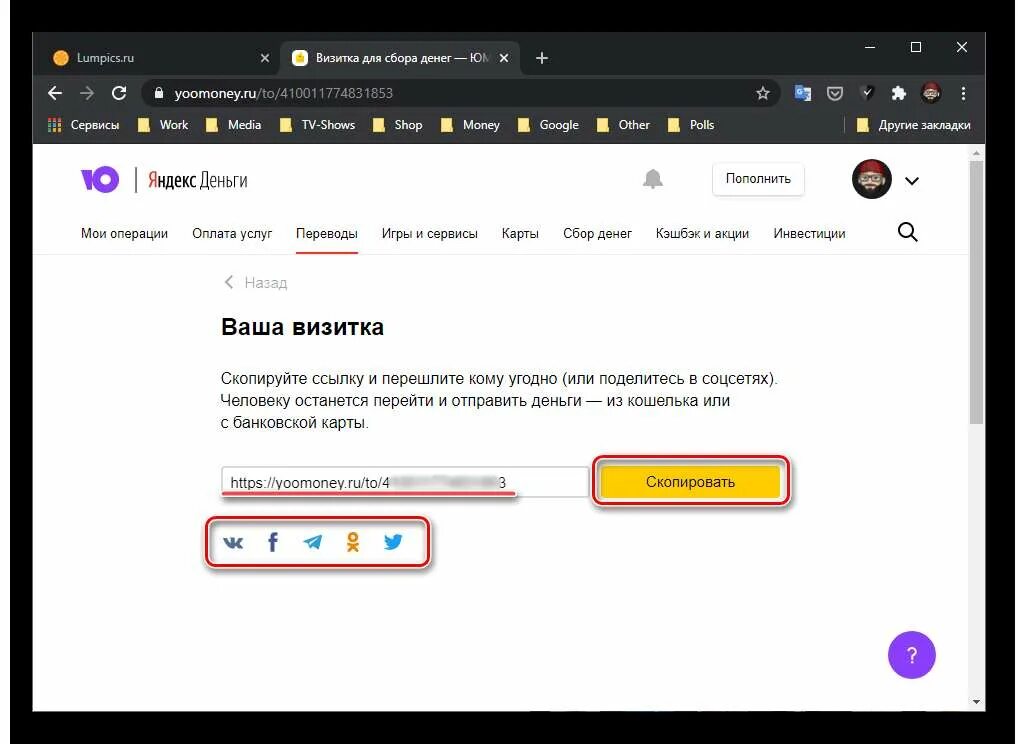The height and width of the screenshot is (744, 1018).
Task: Close the Визитка для сбора денег tab
Action: 504,58
